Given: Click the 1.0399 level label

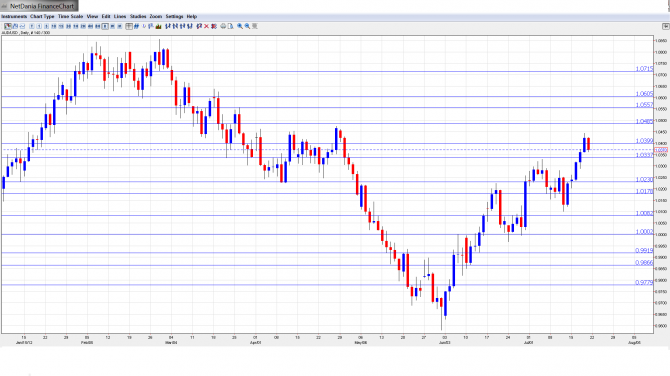Looking at the screenshot, I should click(x=644, y=141).
